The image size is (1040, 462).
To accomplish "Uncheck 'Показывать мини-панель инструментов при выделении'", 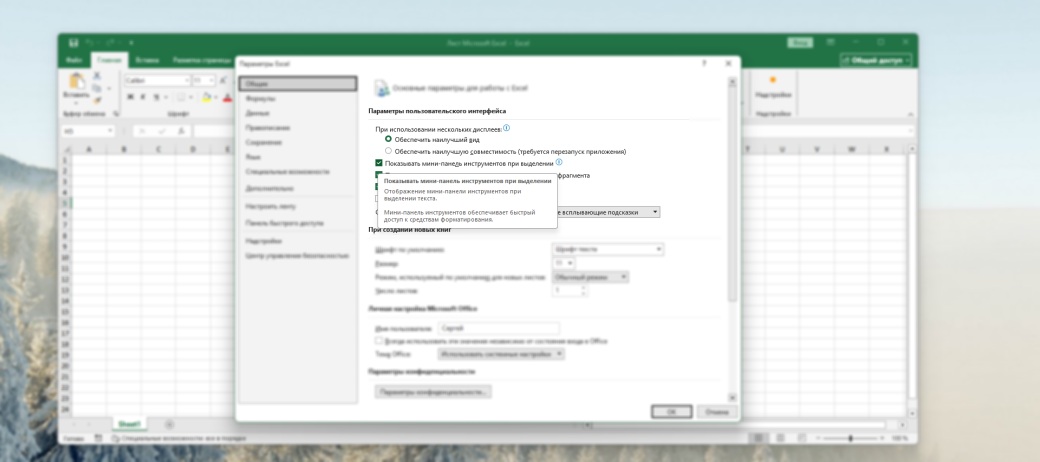I will point(379,162).
